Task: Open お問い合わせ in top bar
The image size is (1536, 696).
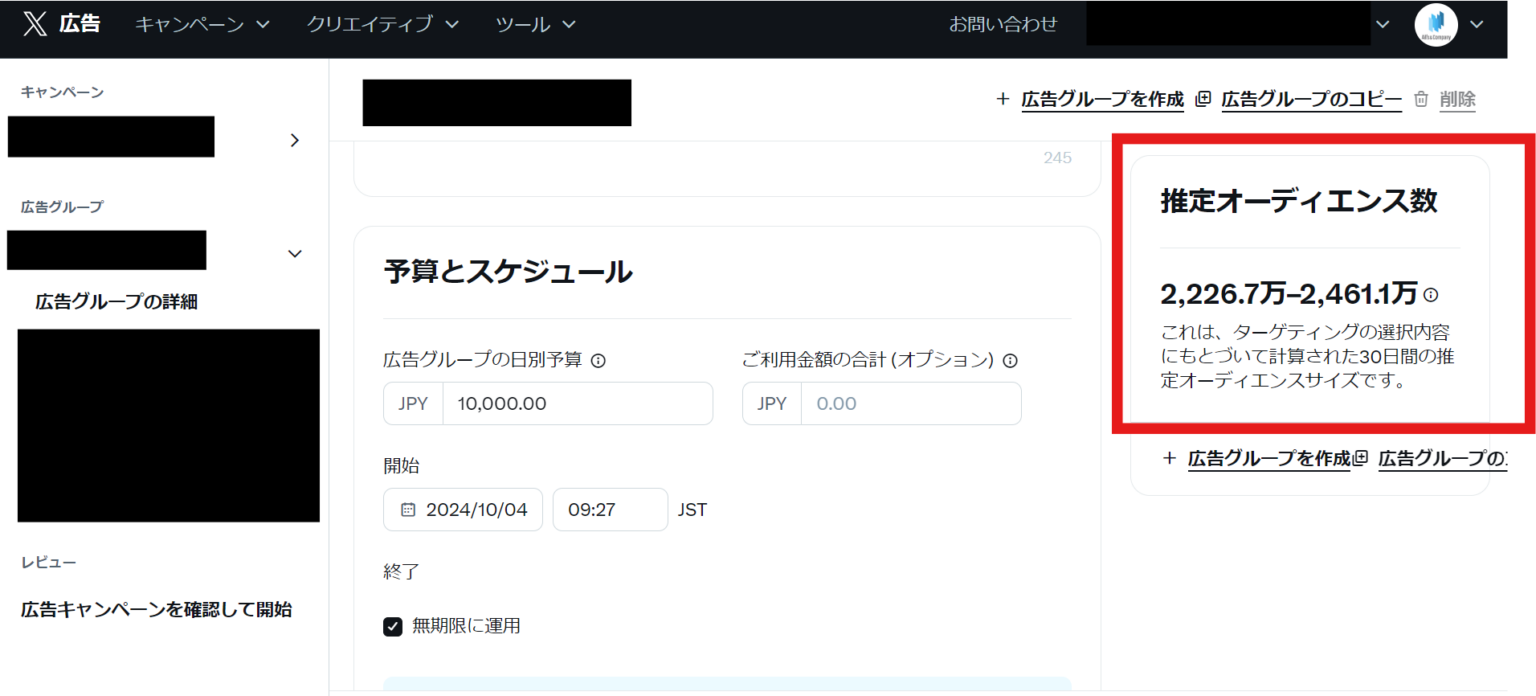Action: coord(1002,24)
